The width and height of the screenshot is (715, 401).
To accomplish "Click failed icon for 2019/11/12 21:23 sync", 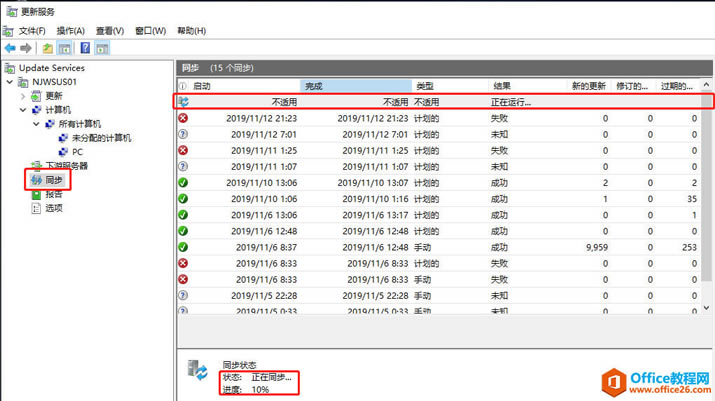I will click(x=183, y=118).
